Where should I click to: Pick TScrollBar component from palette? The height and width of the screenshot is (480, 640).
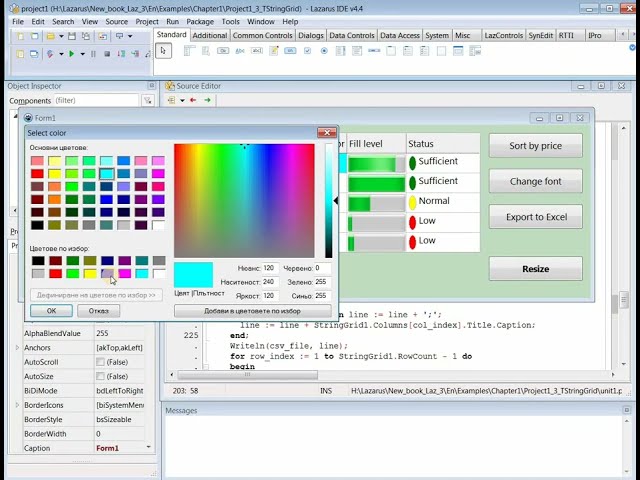[374, 51]
